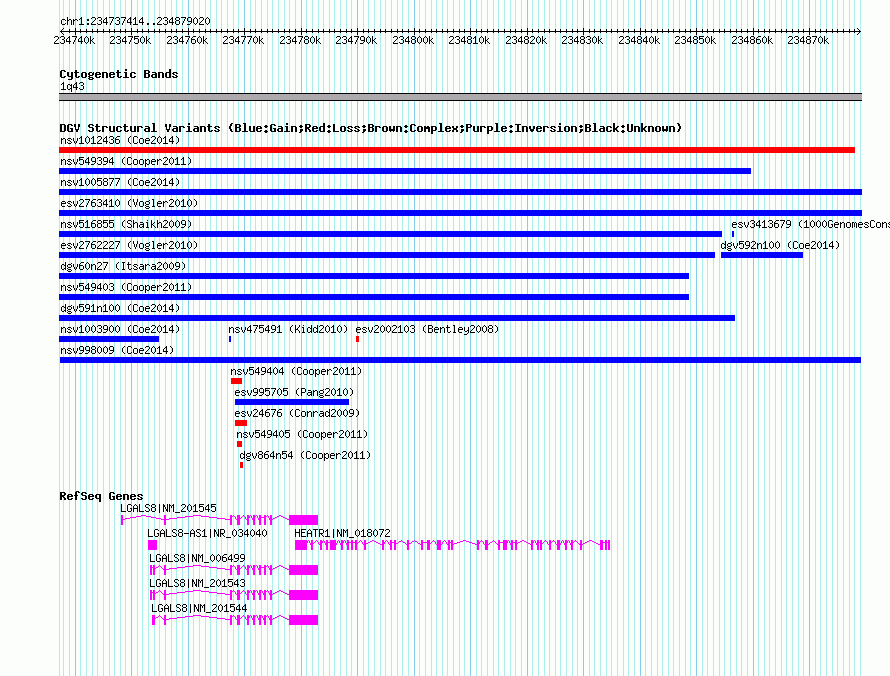
Task: Open the HEATR1|NM_018072 gene label
Action: click(342, 533)
